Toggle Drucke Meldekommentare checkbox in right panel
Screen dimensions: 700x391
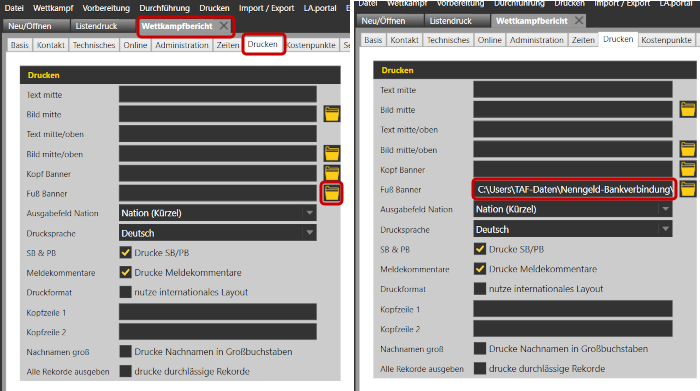pyautogui.click(x=480, y=269)
